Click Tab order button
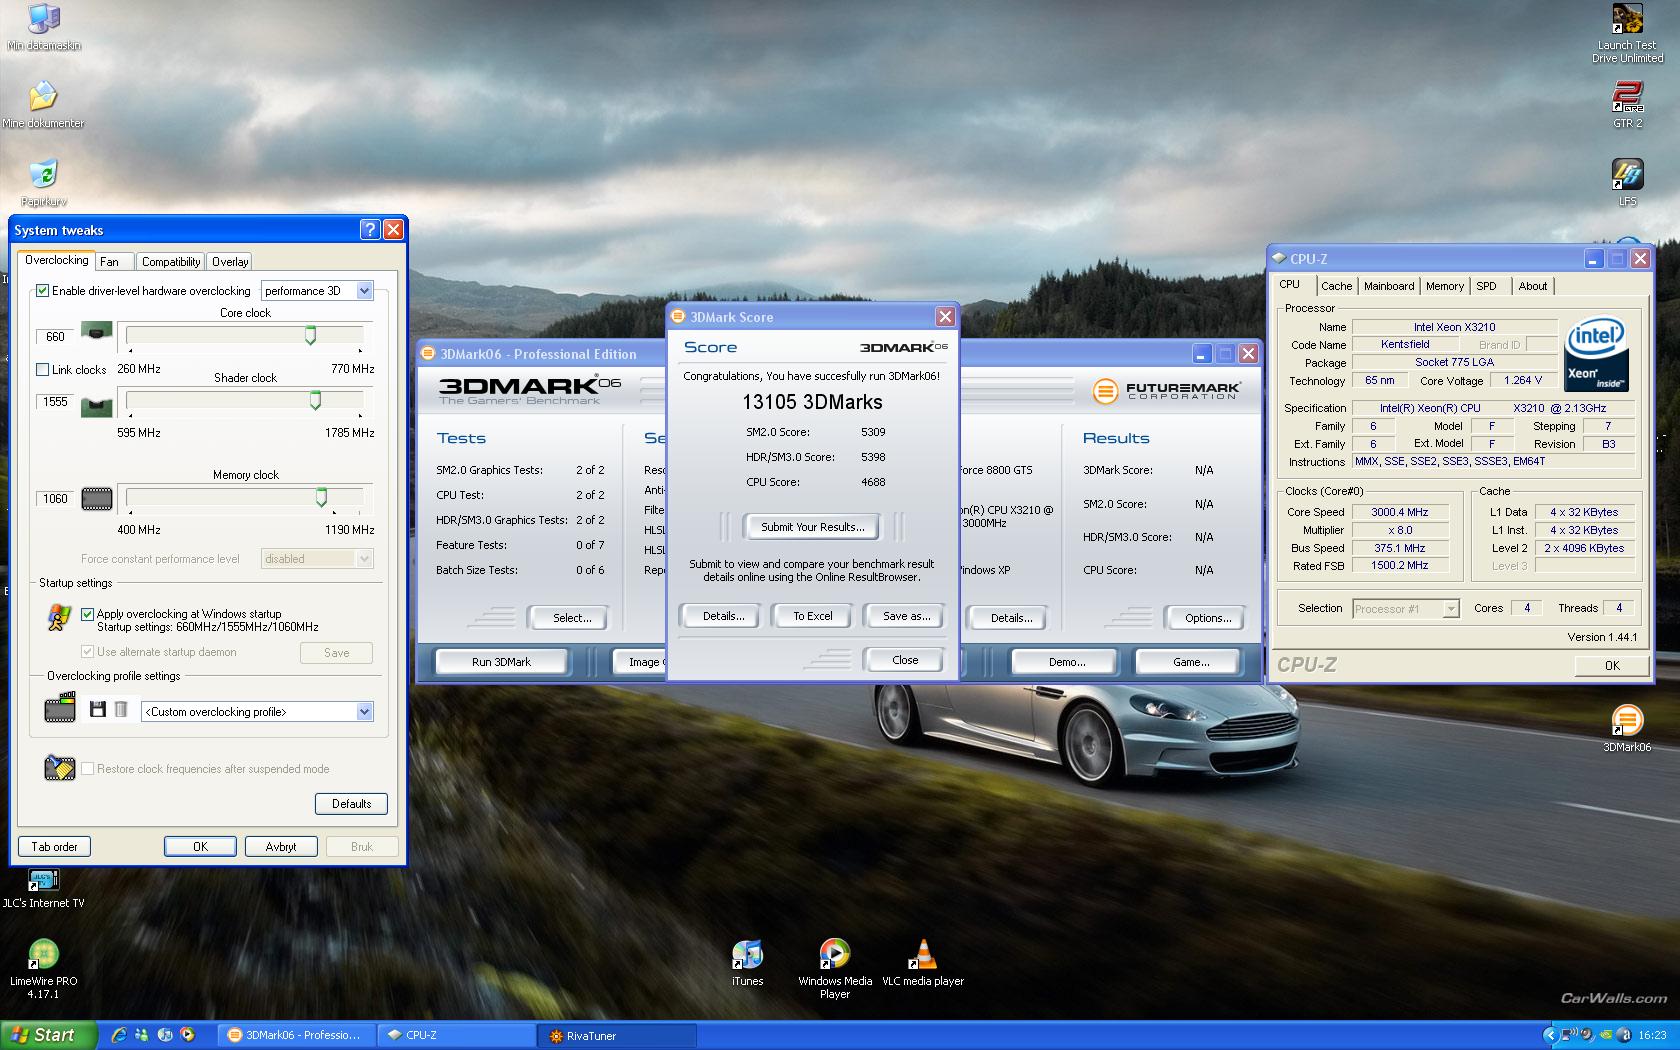The width and height of the screenshot is (1680, 1050). [x=54, y=847]
